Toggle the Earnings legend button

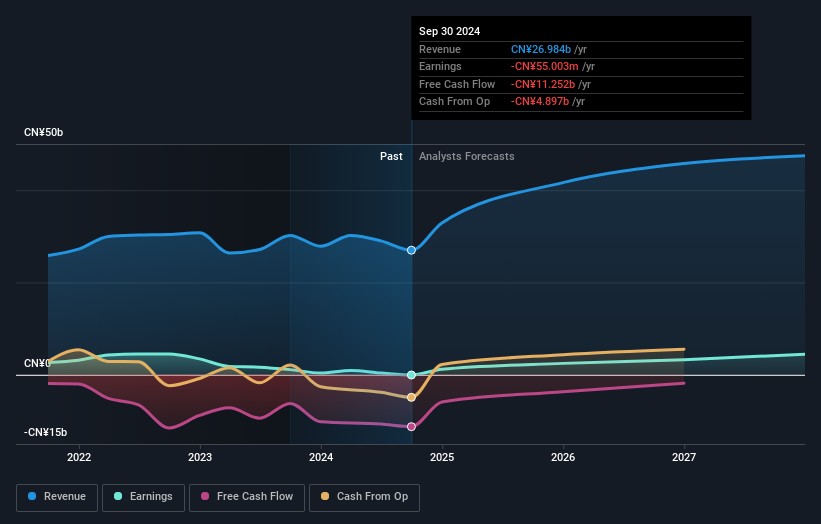pos(143,497)
